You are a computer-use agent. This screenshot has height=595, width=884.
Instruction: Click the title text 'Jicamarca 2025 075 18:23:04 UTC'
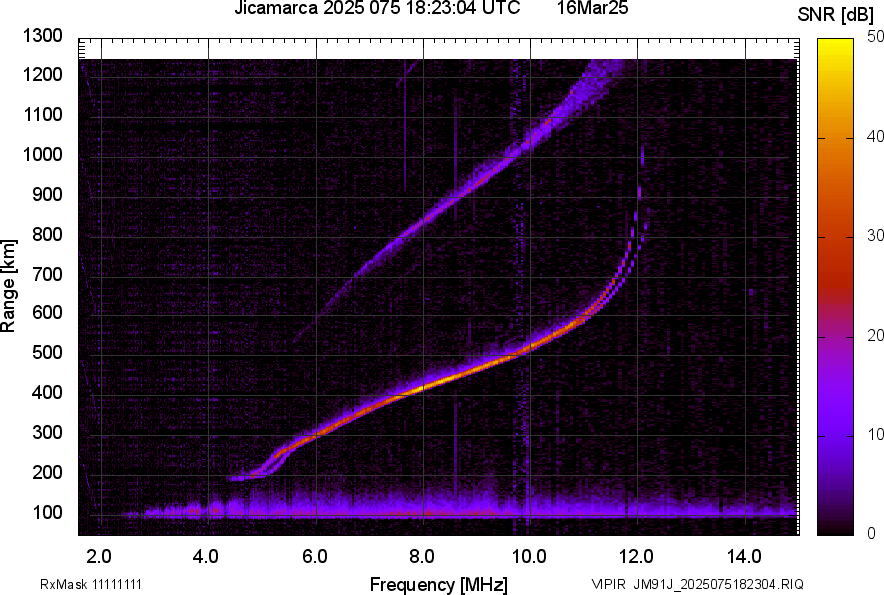pos(377,8)
